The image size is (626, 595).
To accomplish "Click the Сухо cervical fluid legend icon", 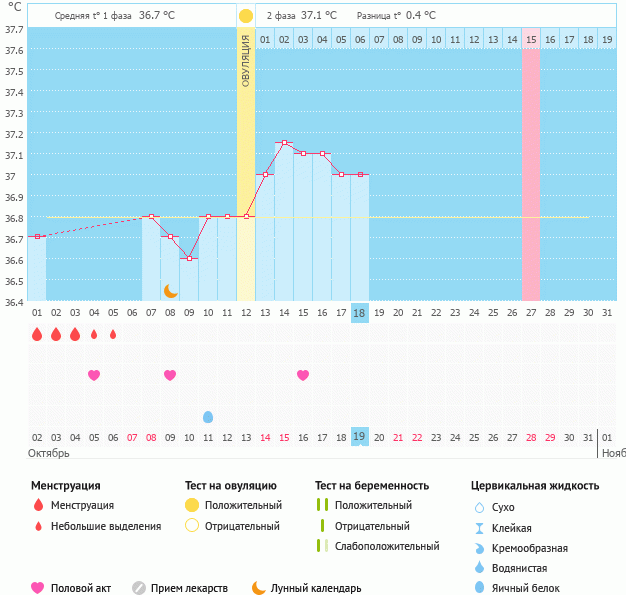I will [x=479, y=508].
